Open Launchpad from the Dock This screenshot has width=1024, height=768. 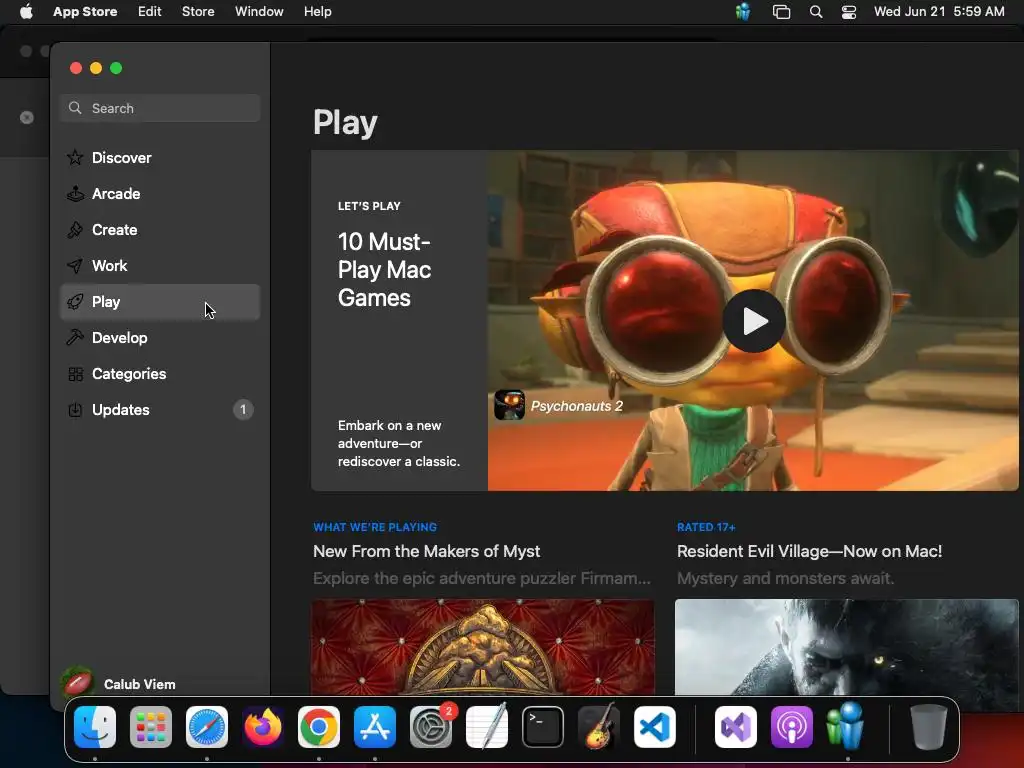(151, 727)
